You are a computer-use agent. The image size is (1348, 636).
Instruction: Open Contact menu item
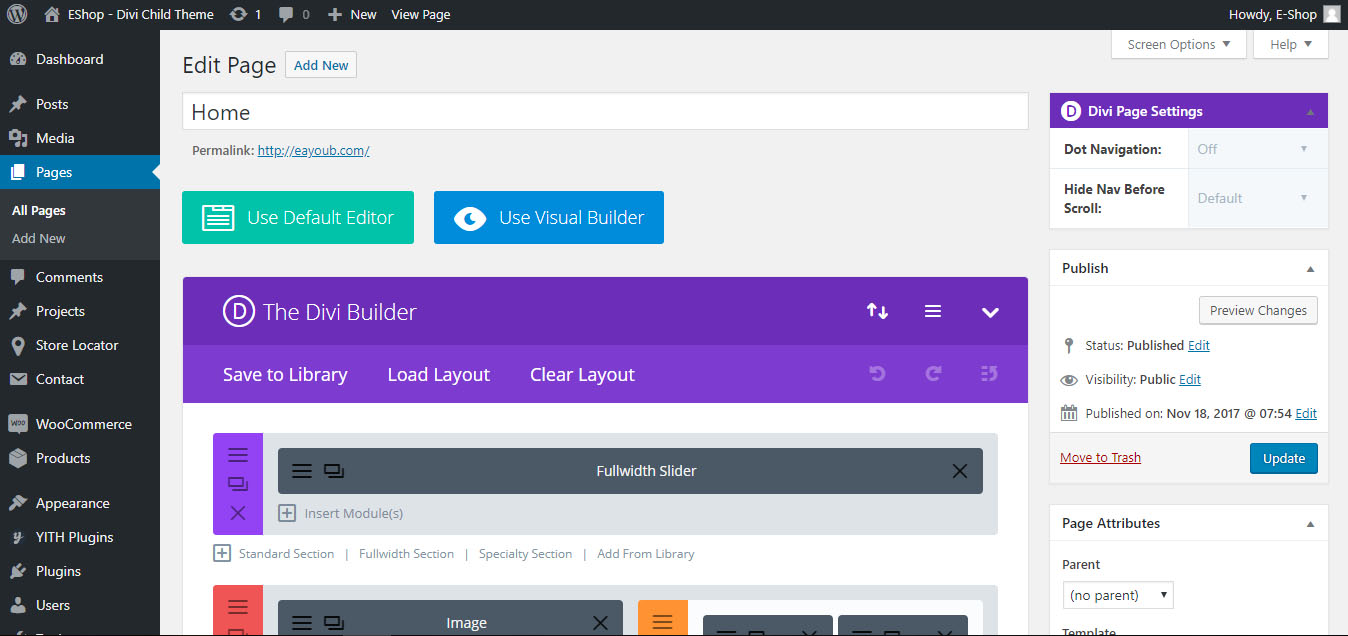(x=80, y=379)
